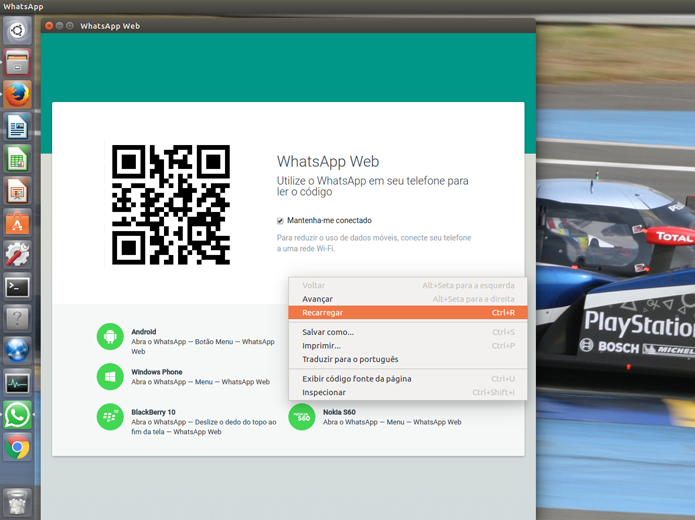695x520 pixels.
Task: Choose Traduzir para o português
Action: [408, 359]
